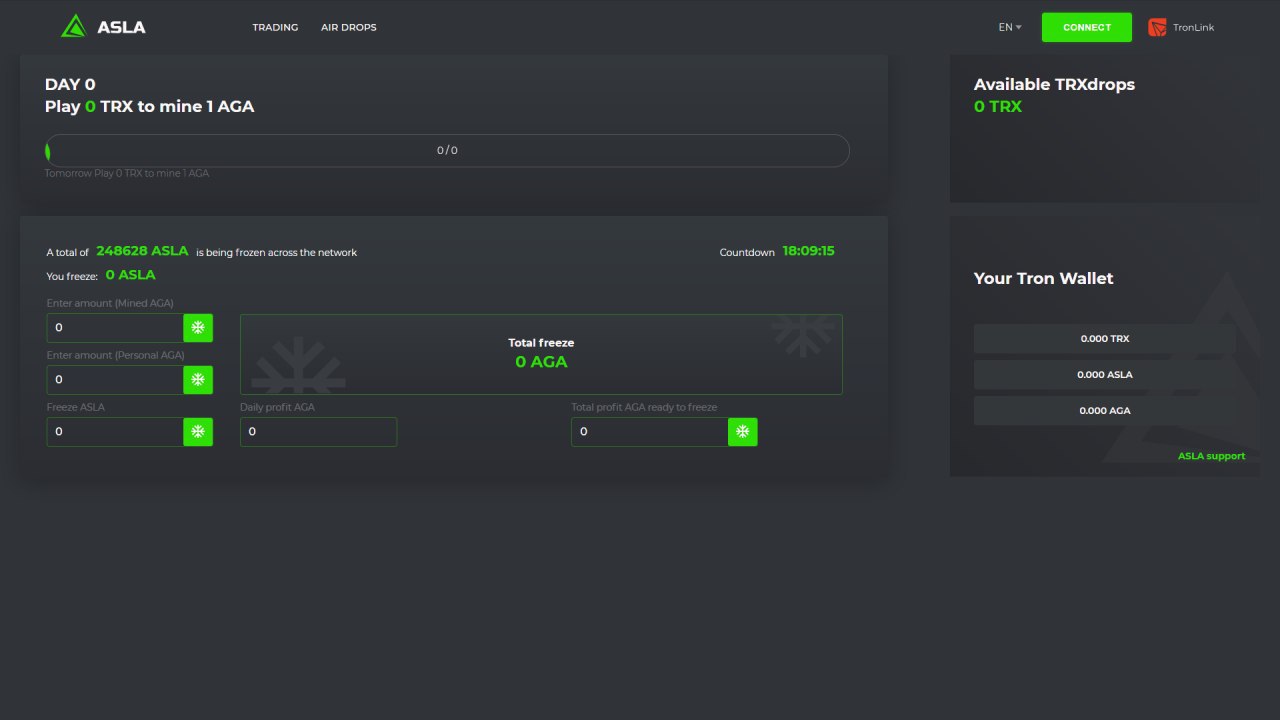This screenshot has width=1280, height=720.
Task: Open the TRADING menu
Action: [x=275, y=27]
